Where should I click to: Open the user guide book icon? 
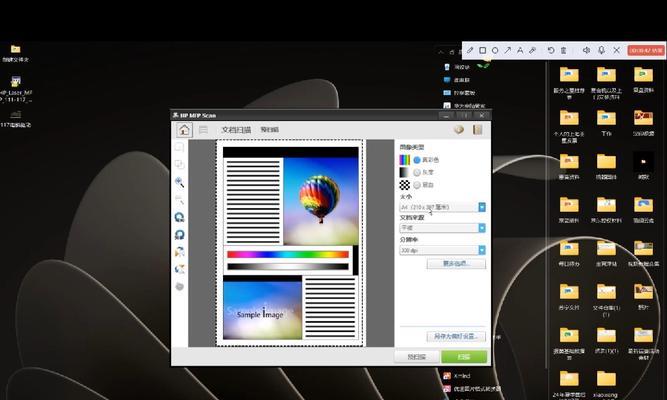[478, 129]
